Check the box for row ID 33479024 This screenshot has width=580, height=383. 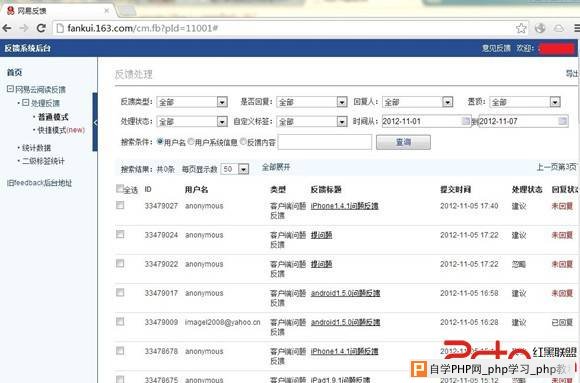(x=120, y=234)
